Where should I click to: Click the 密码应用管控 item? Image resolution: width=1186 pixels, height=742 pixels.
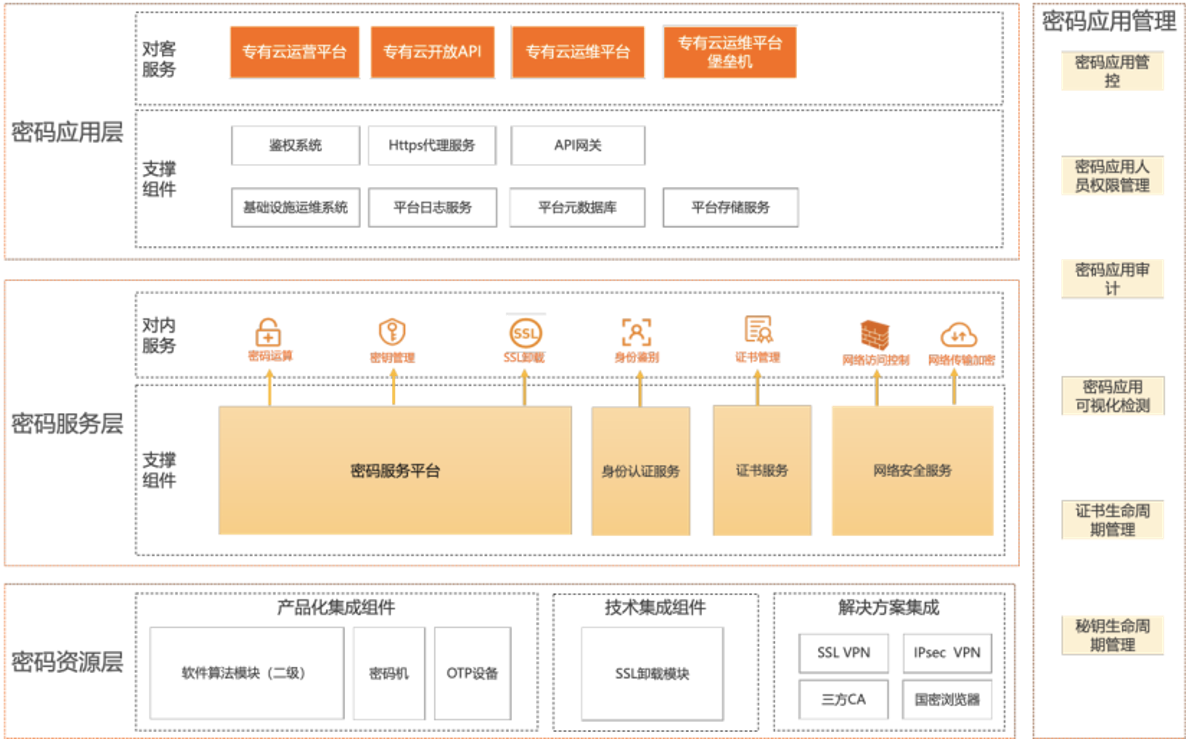[1112, 71]
